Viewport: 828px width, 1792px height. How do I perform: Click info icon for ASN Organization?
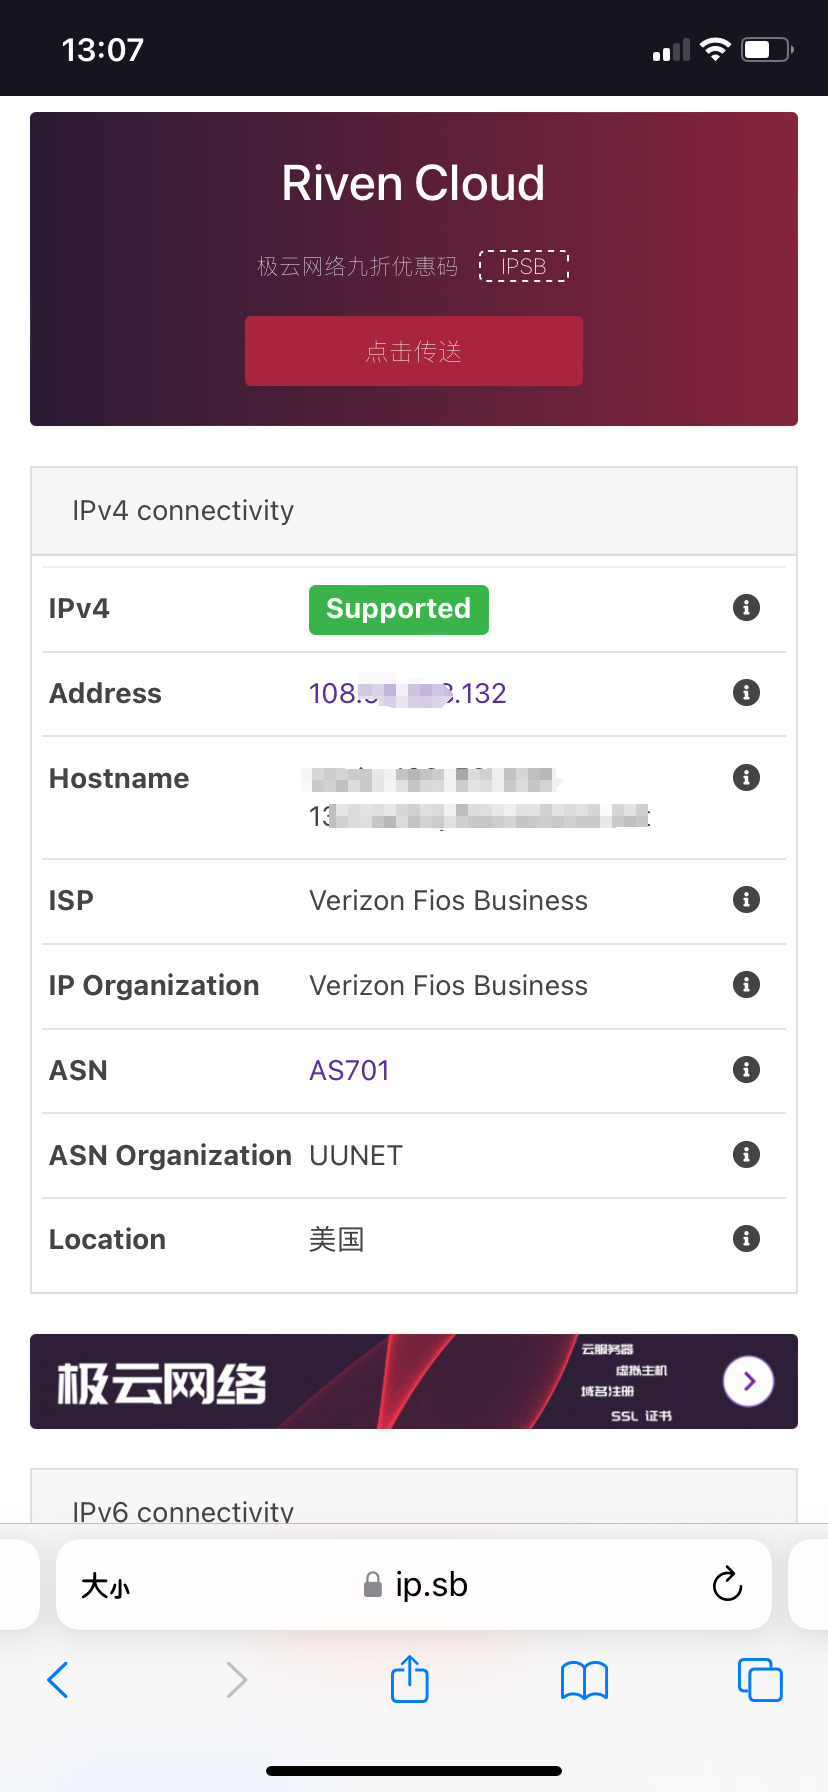(746, 1154)
